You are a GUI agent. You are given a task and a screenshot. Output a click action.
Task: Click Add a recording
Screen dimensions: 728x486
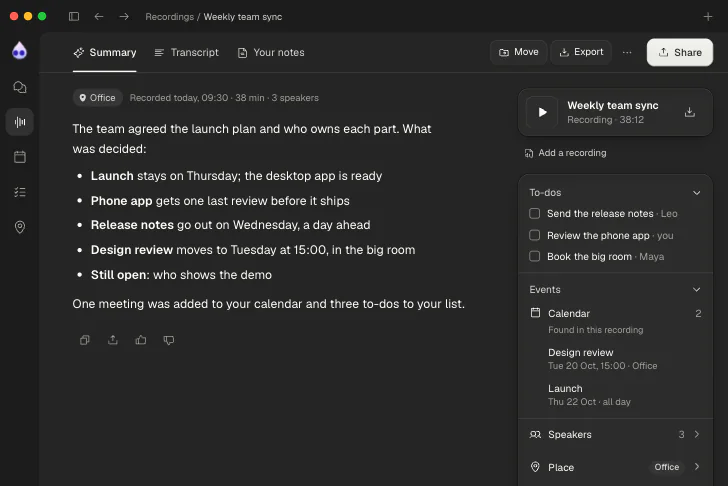pos(565,153)
